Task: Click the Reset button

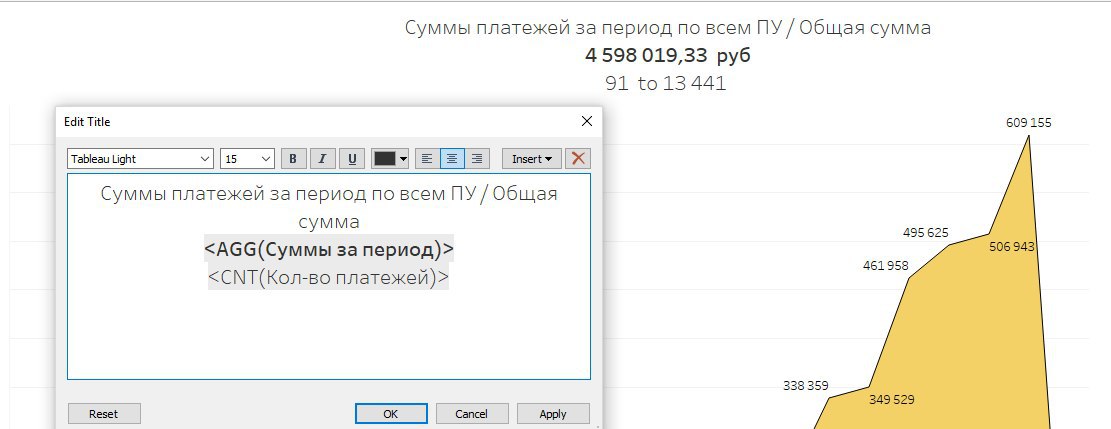Action: (104, 414)
